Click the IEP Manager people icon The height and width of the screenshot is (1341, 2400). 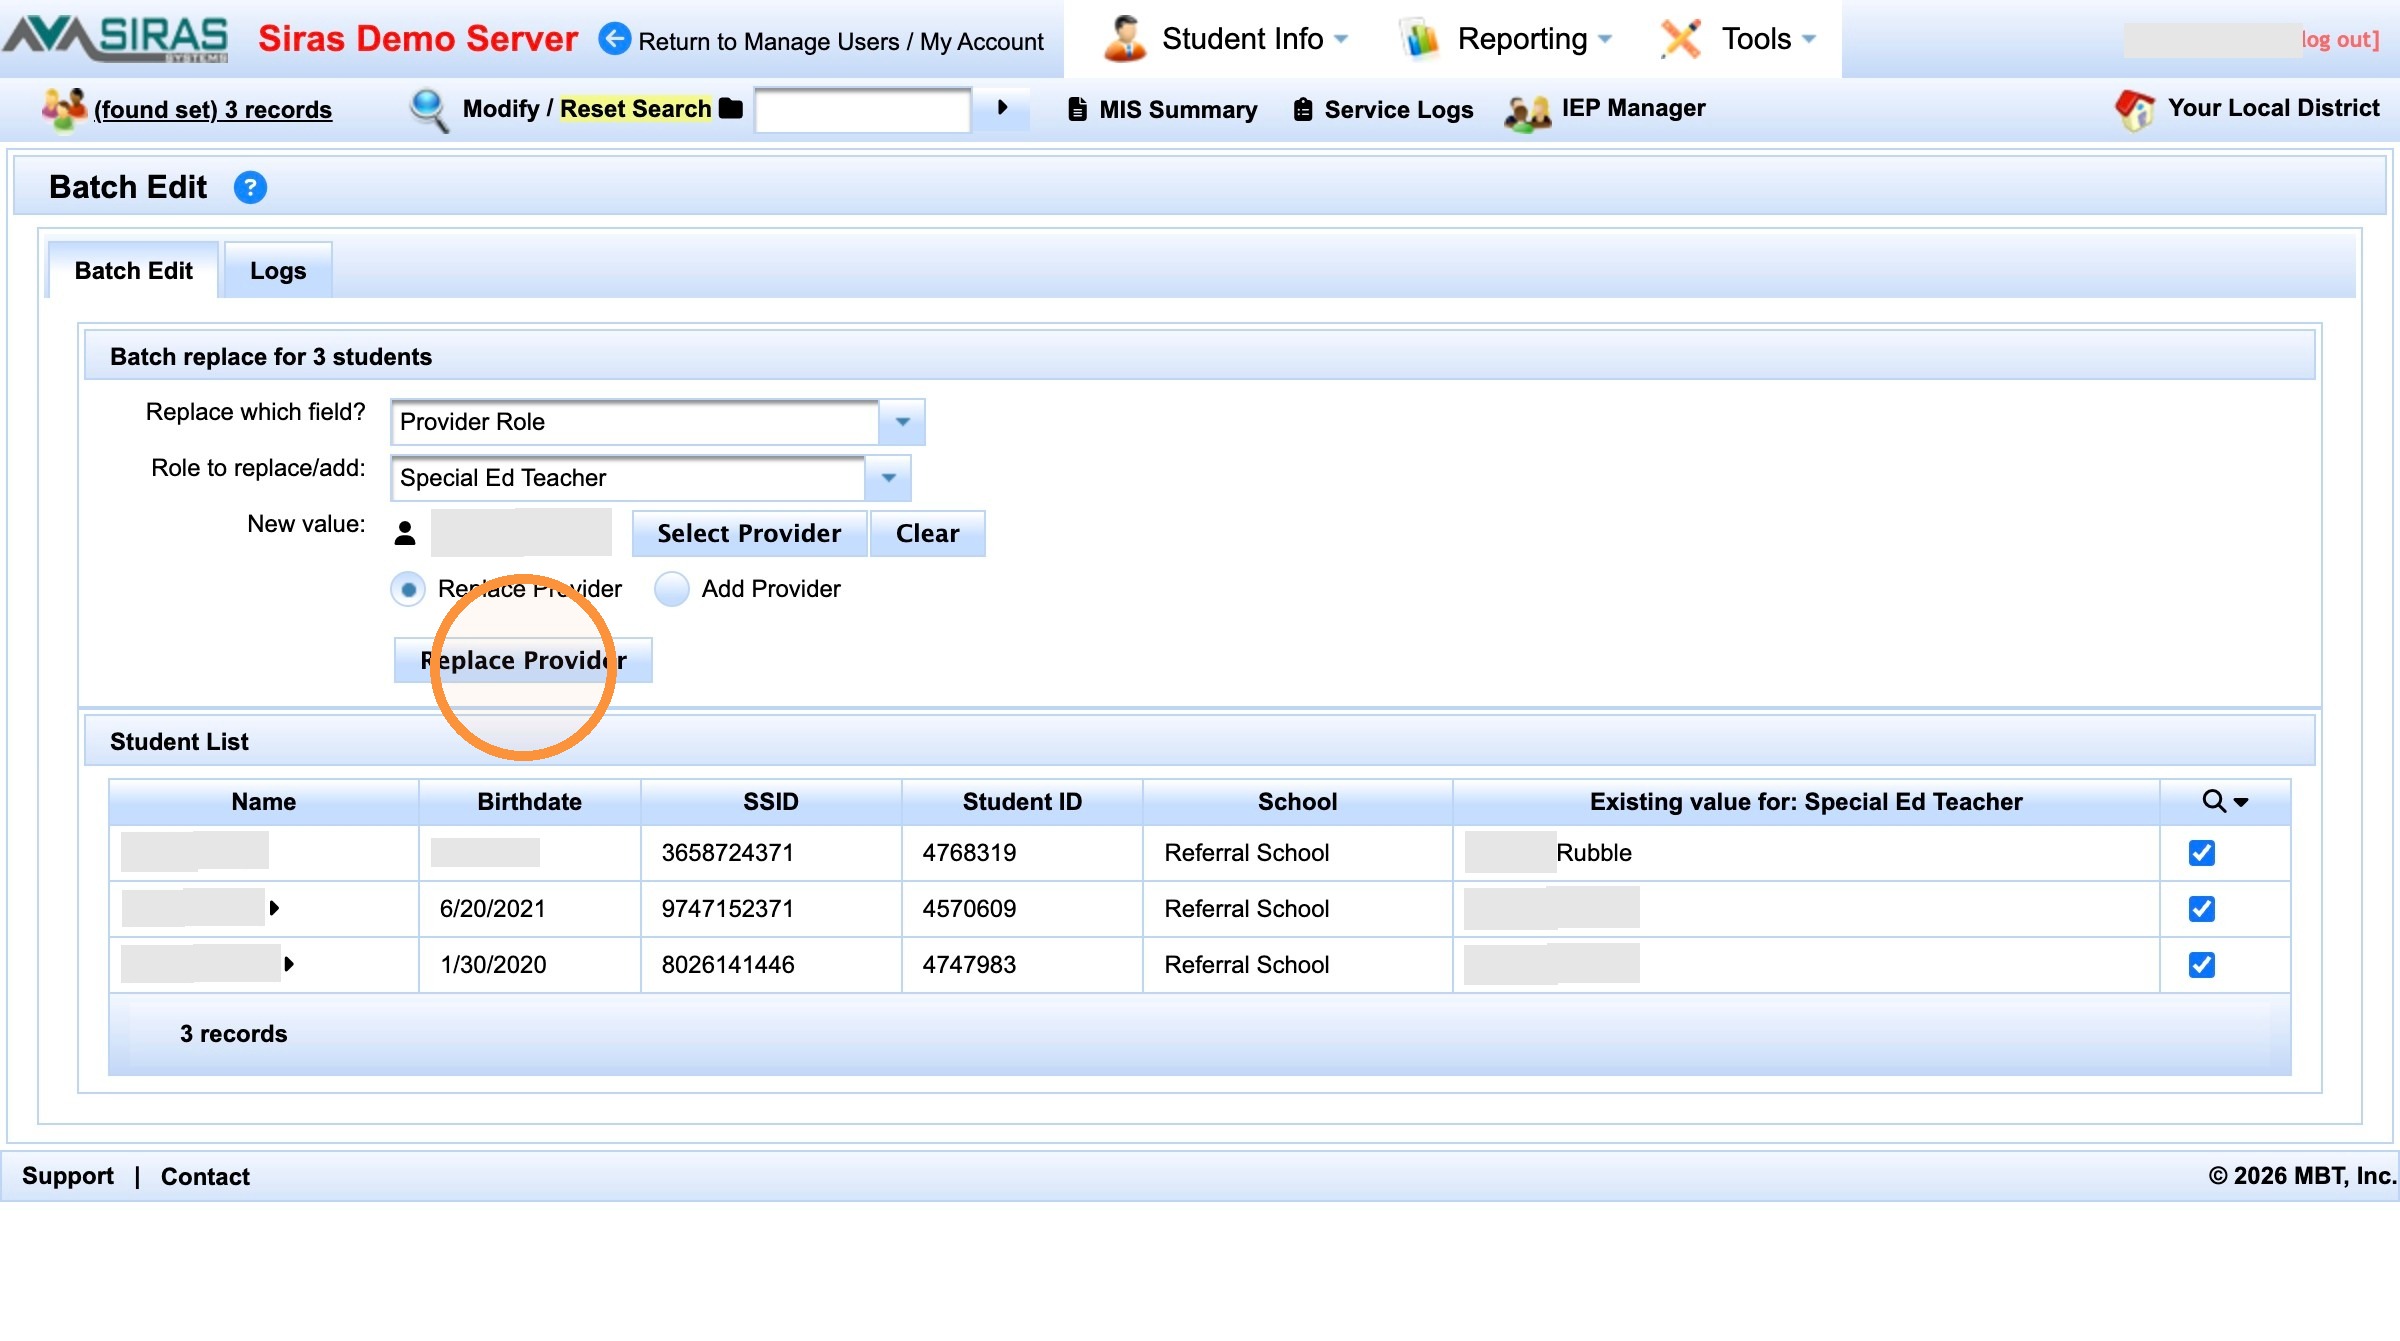(1527, 112)
